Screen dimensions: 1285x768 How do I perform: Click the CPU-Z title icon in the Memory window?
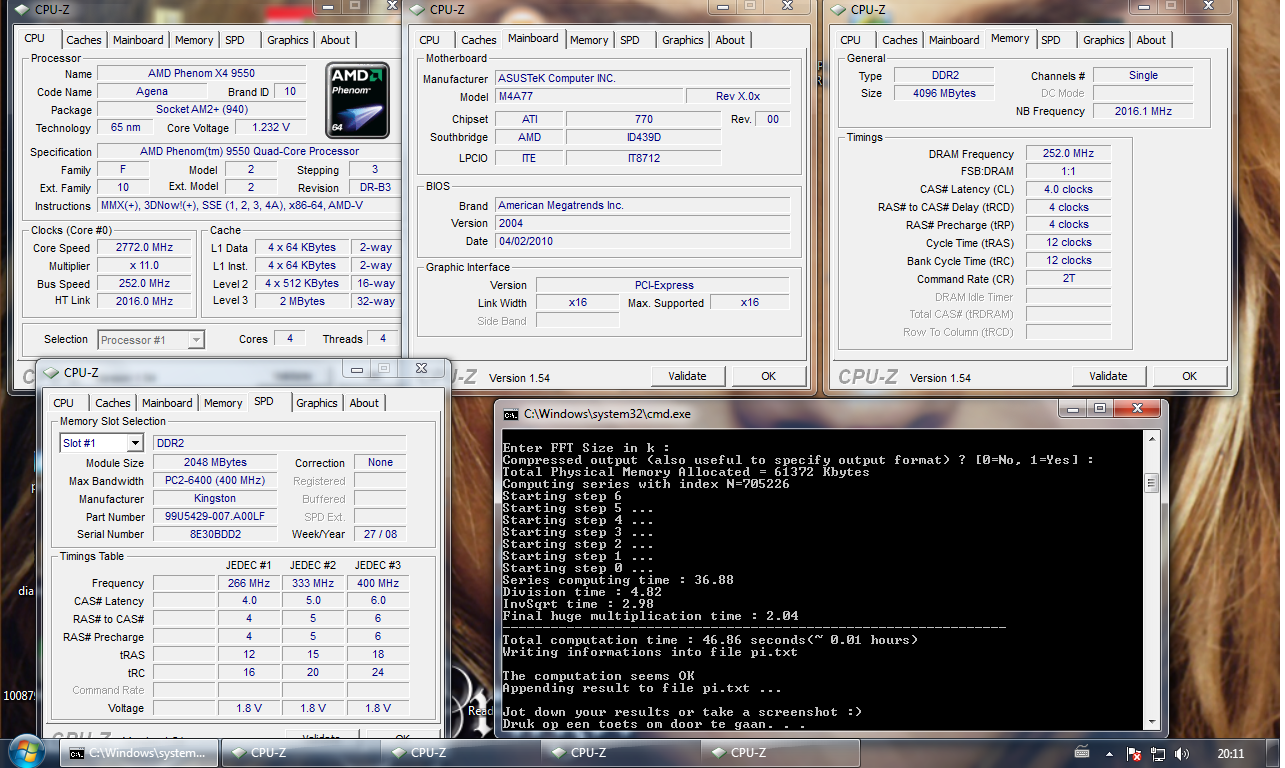pos(837,10)
